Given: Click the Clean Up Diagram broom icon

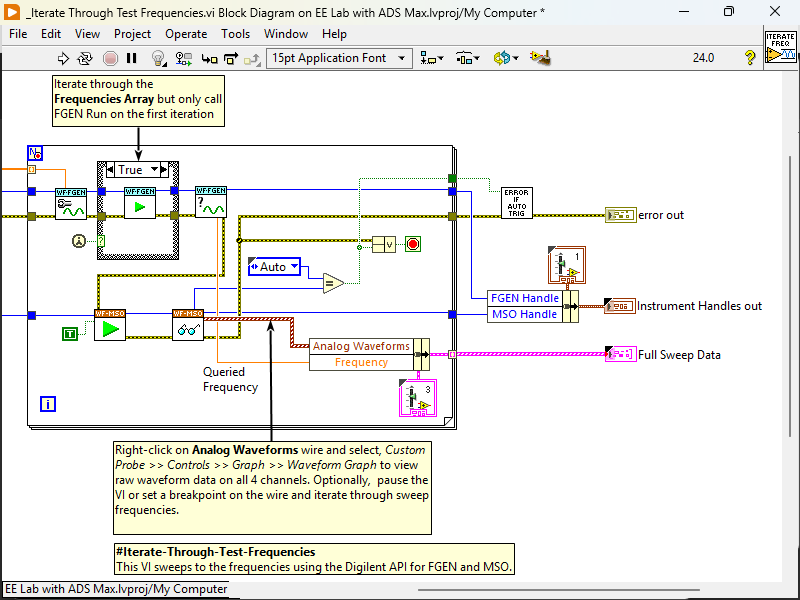Looking at the screenshot, I should click(x=540, y=59).
